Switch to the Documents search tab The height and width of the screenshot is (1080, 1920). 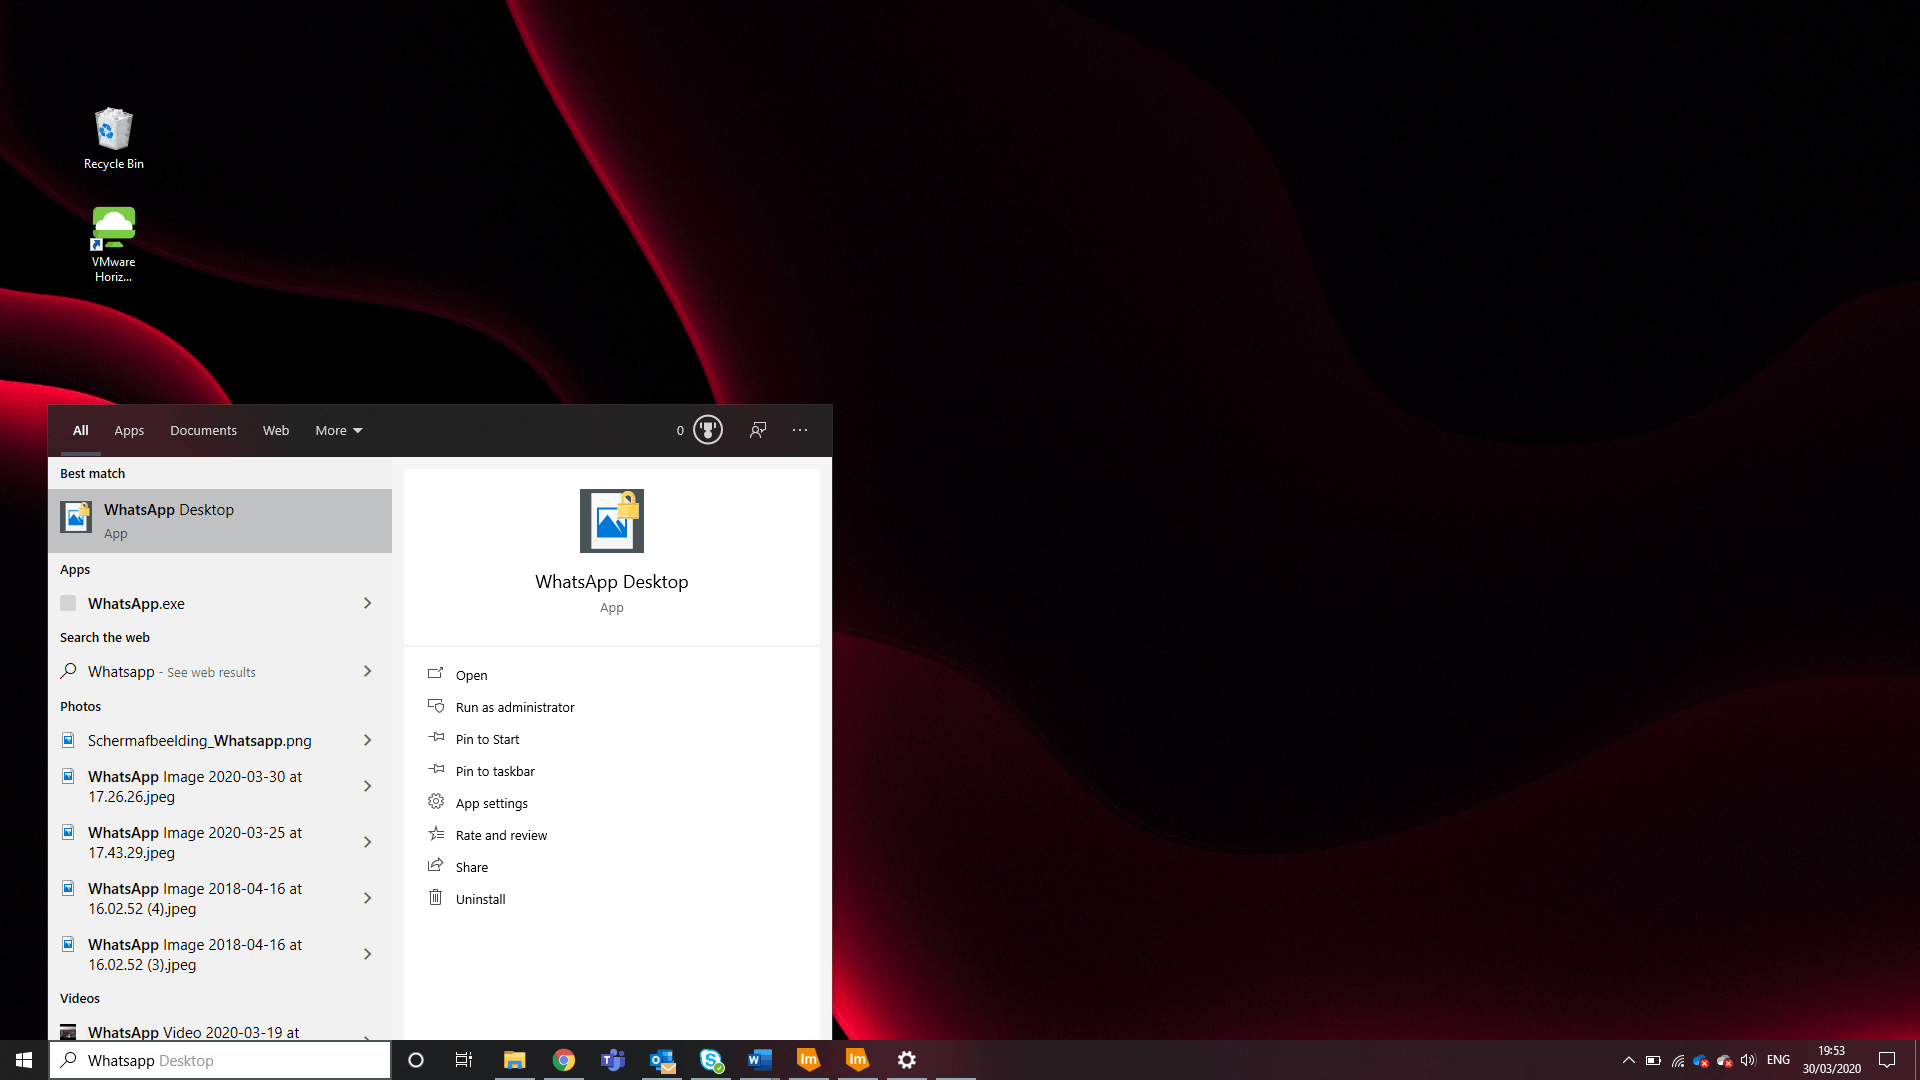(x=203, y=431)
